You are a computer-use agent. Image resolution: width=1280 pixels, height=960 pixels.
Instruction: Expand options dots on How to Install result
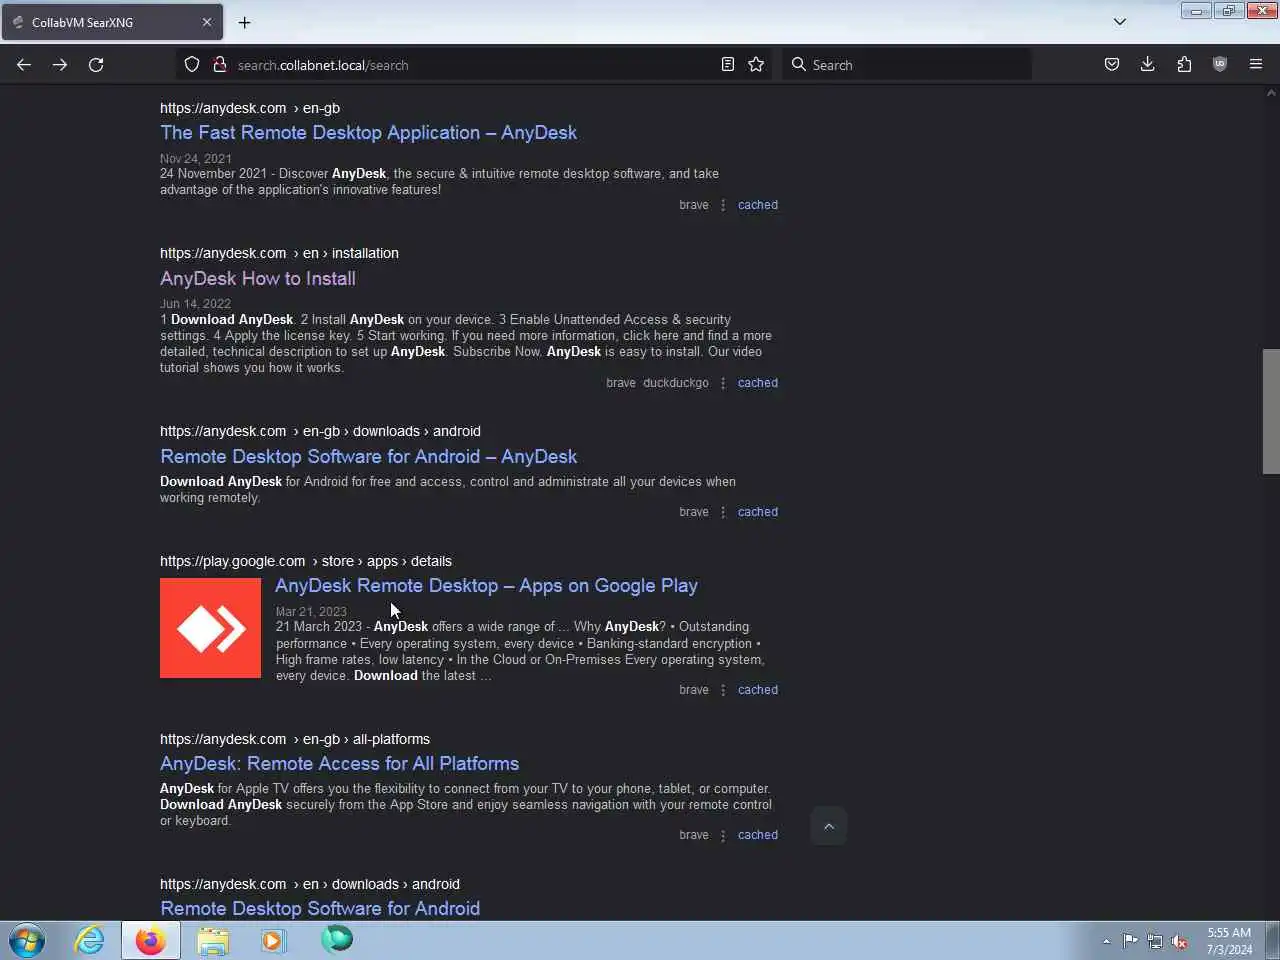723,383
